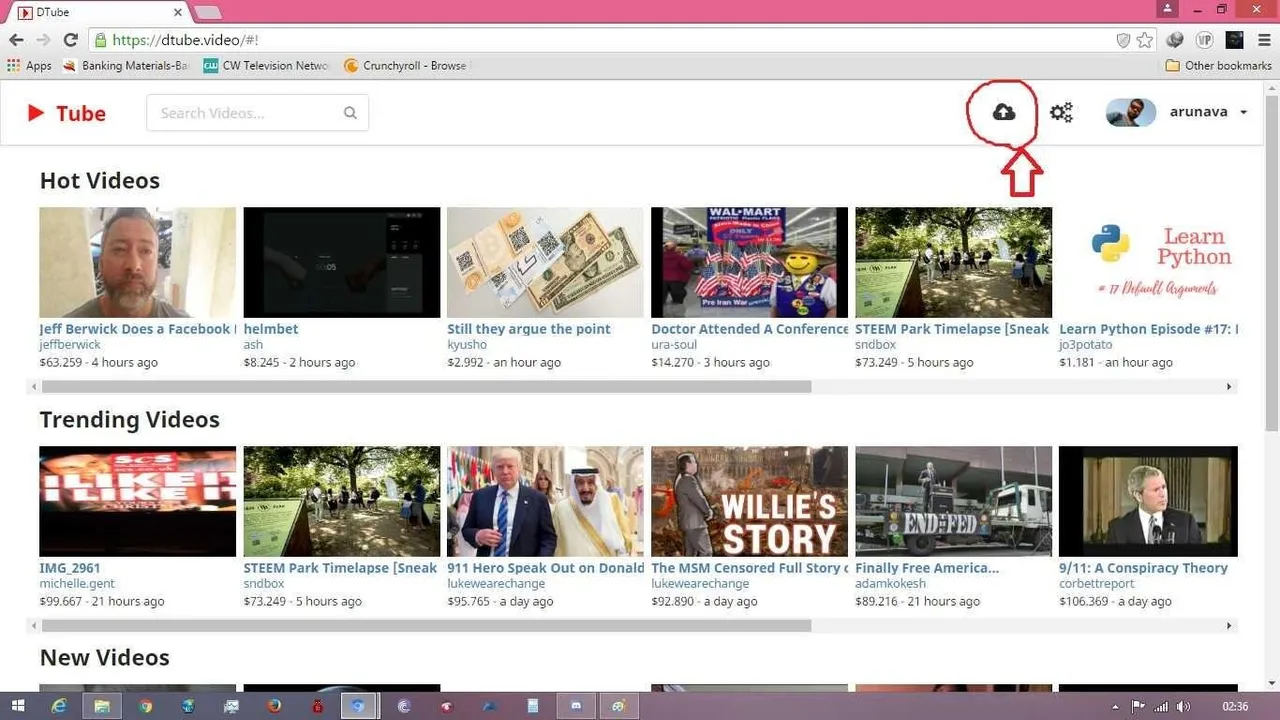Click the Trending Videos left scroll arrow
The width and height of the screenshot is (1280, 720).
(33, 626)
